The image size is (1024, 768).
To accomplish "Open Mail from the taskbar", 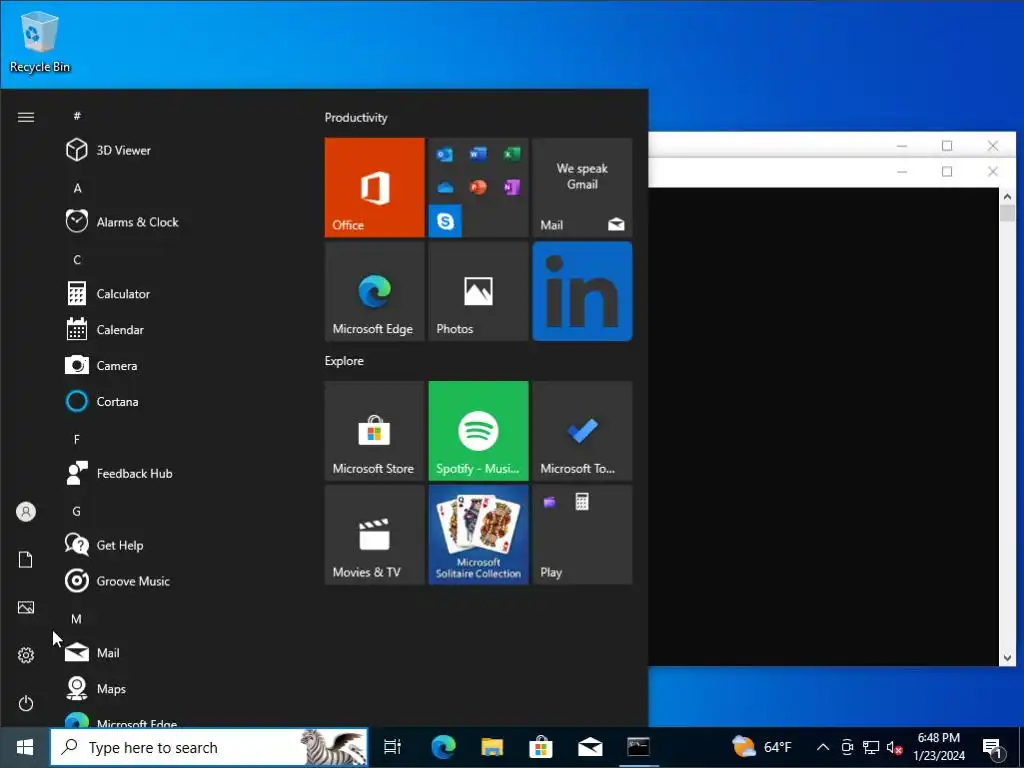I will (590, 747).
